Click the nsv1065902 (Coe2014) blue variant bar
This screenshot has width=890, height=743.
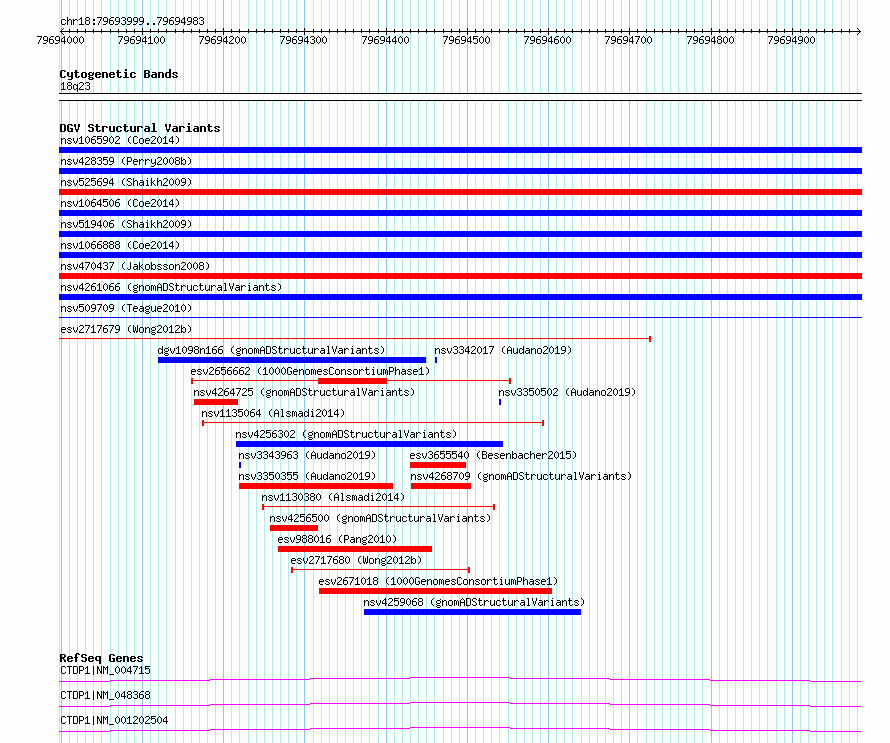[460, 150]
